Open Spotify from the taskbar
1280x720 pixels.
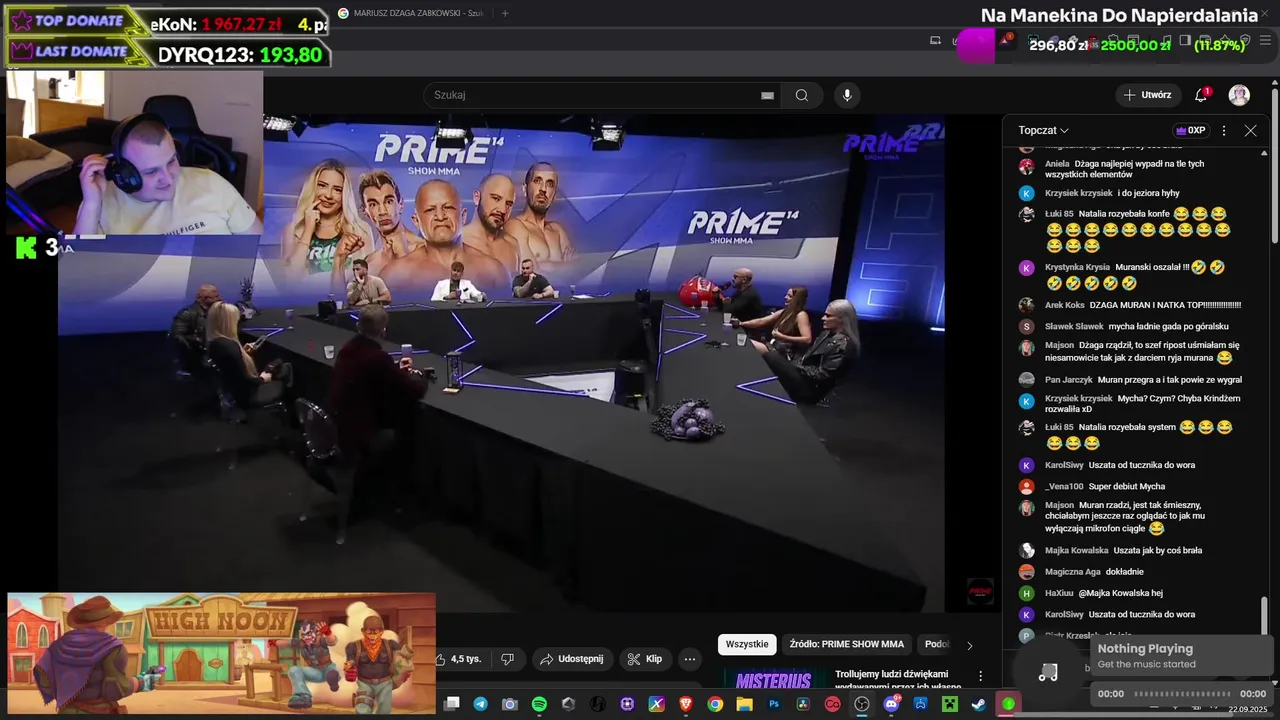[539, 704]
